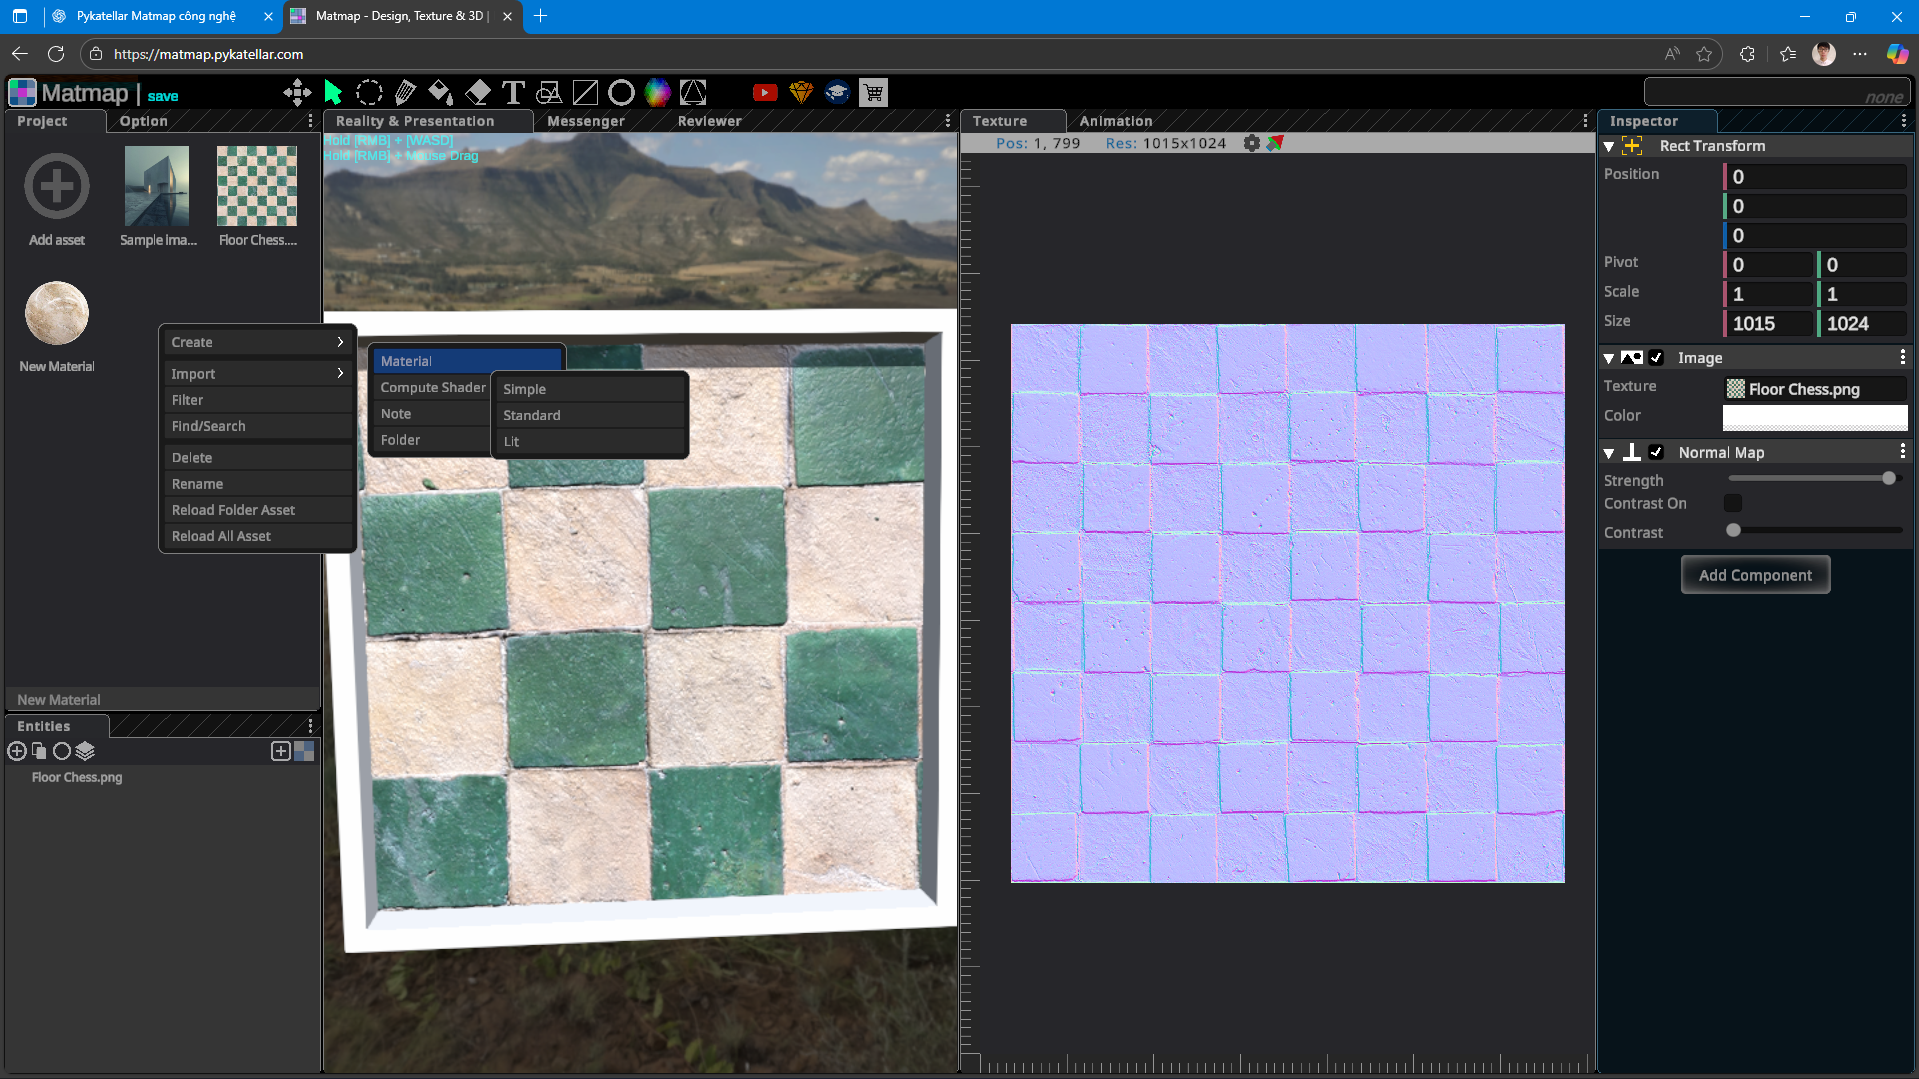The height and width of the screenshot is (1079, 1919).
Task: Select the Move tool in the toolbar
Action: point(297,93)
